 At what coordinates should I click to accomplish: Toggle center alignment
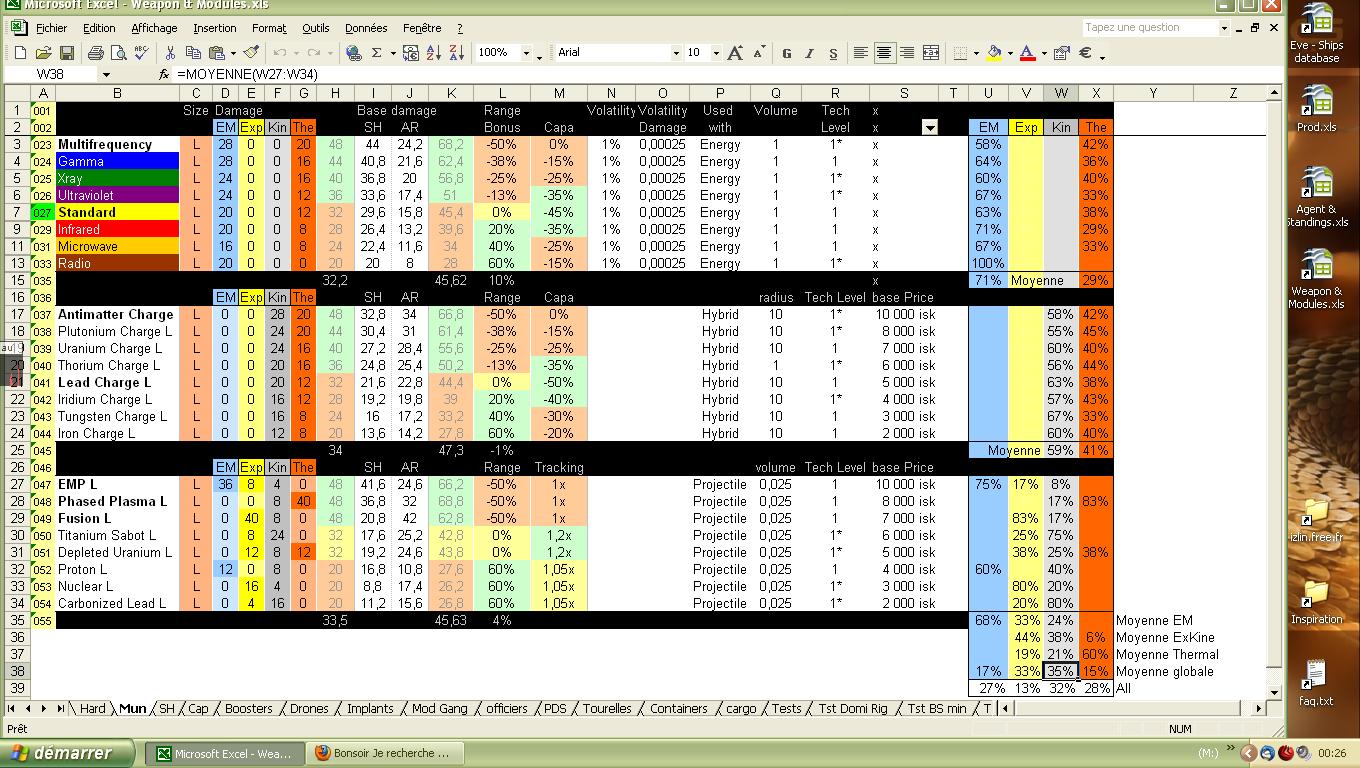884,53
